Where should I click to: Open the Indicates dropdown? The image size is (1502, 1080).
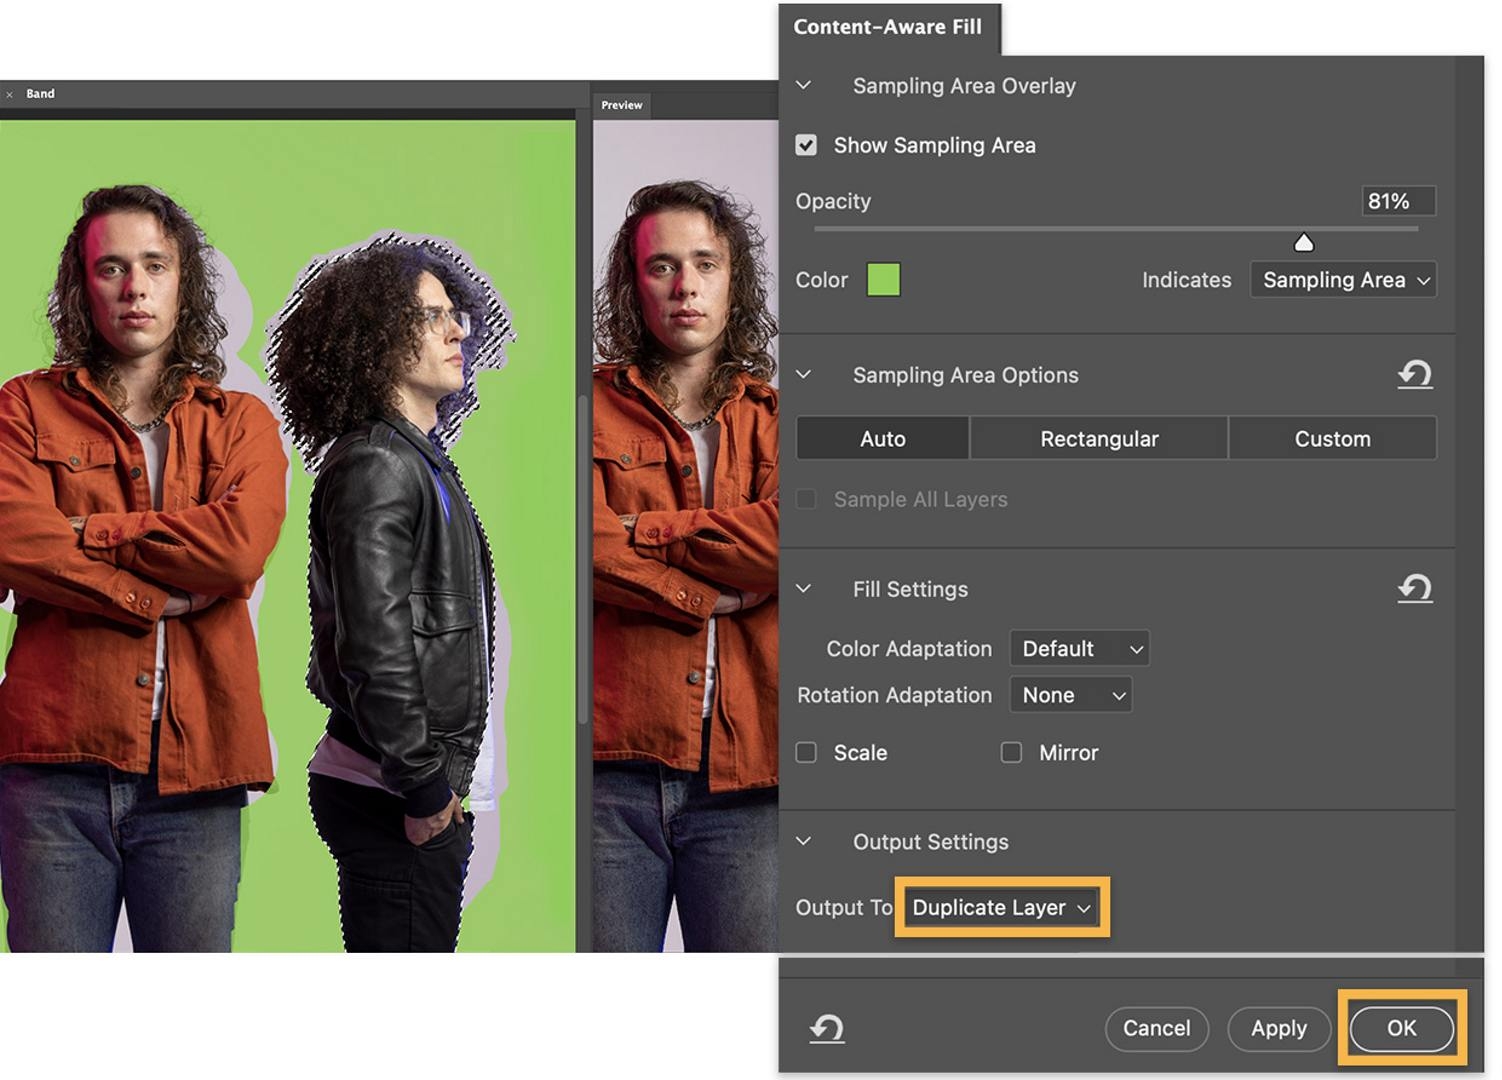[1343, 280]
